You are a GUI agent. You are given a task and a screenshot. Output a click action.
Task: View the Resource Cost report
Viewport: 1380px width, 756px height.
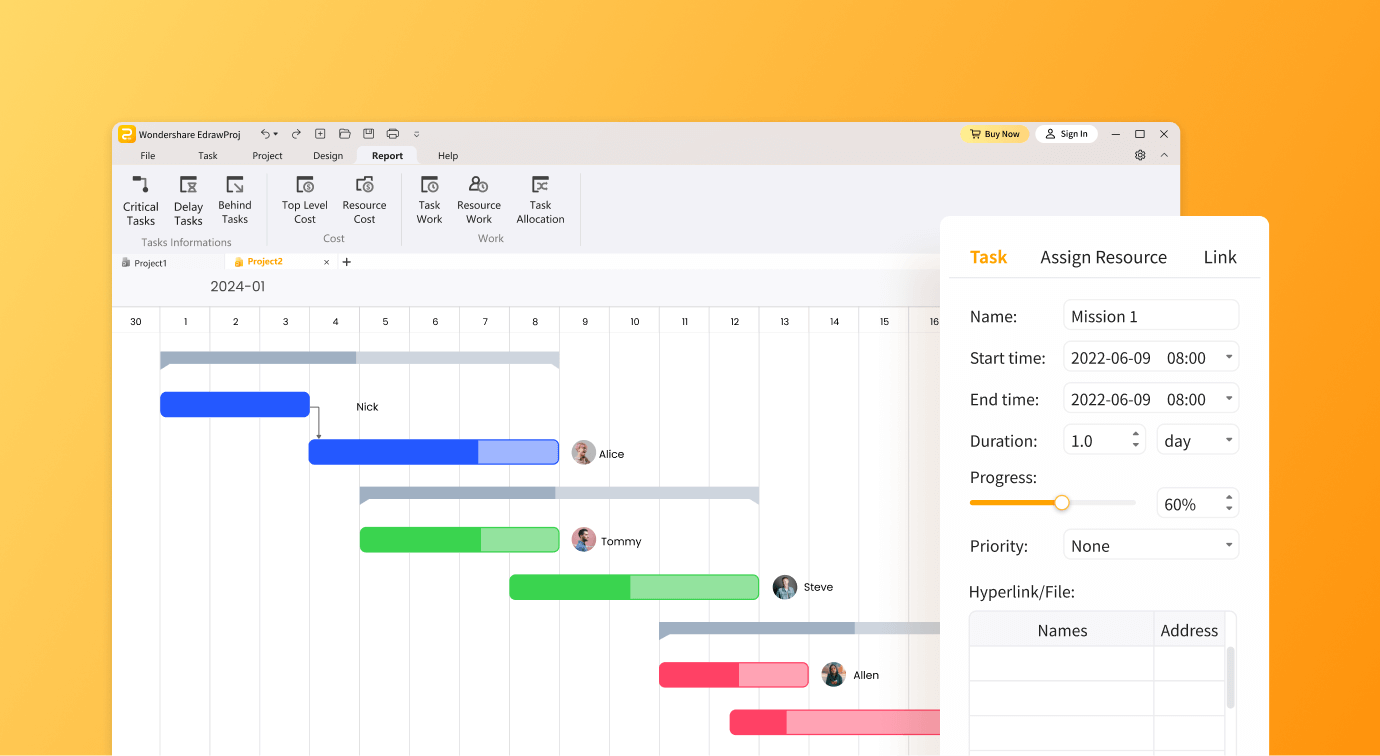tap(364, 200)
